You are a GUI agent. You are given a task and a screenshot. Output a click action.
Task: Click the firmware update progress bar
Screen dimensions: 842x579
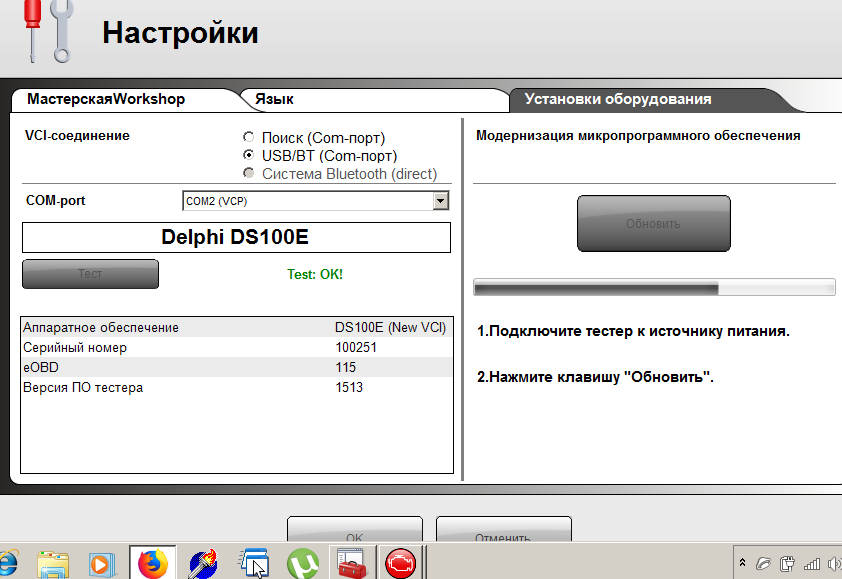pos(654,287)
